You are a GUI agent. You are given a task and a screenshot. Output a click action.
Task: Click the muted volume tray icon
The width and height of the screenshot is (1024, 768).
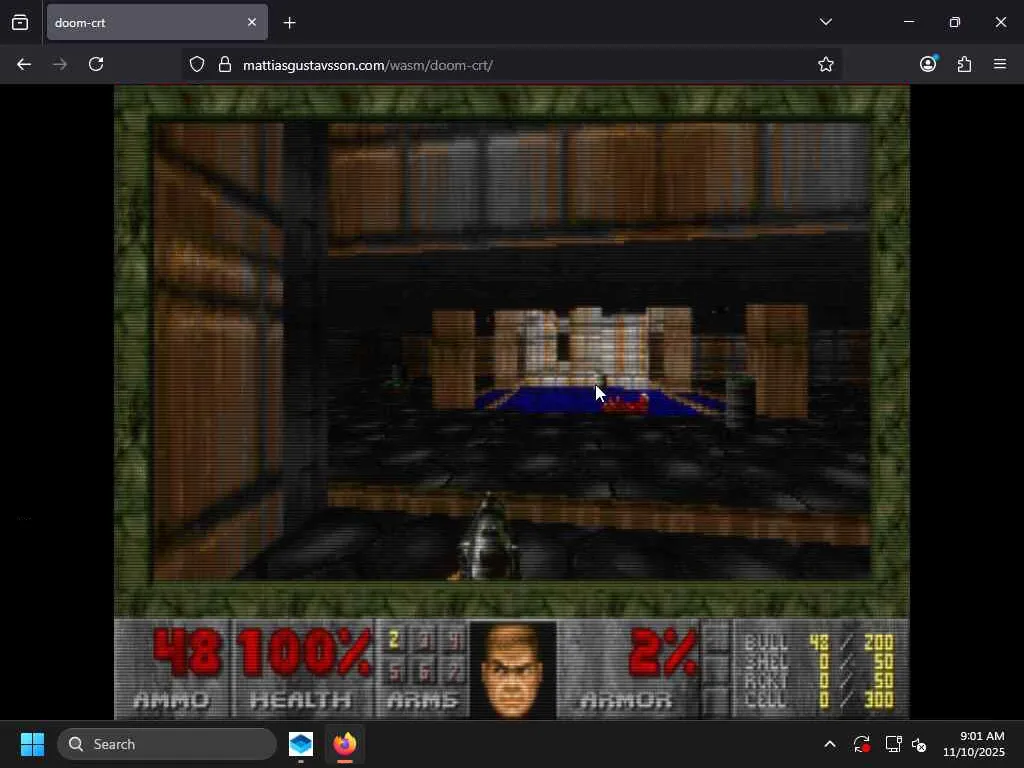(919, 744)
